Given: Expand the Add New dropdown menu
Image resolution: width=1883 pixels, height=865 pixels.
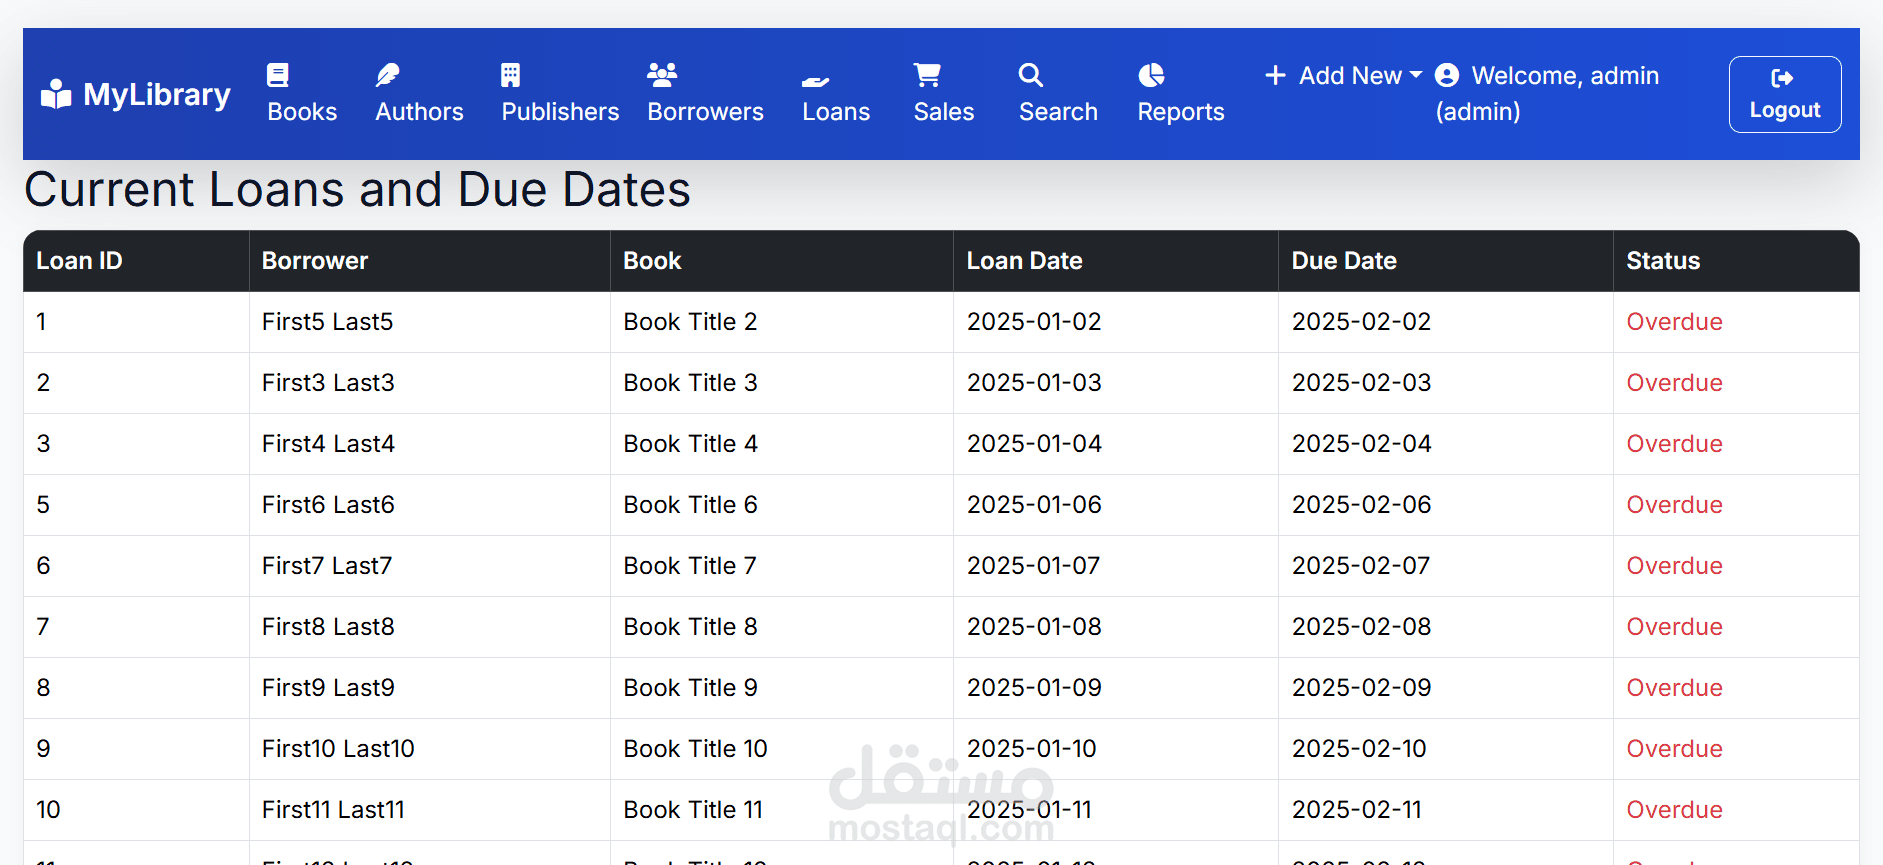Looking at the screenshot, I should [1344, 76].
